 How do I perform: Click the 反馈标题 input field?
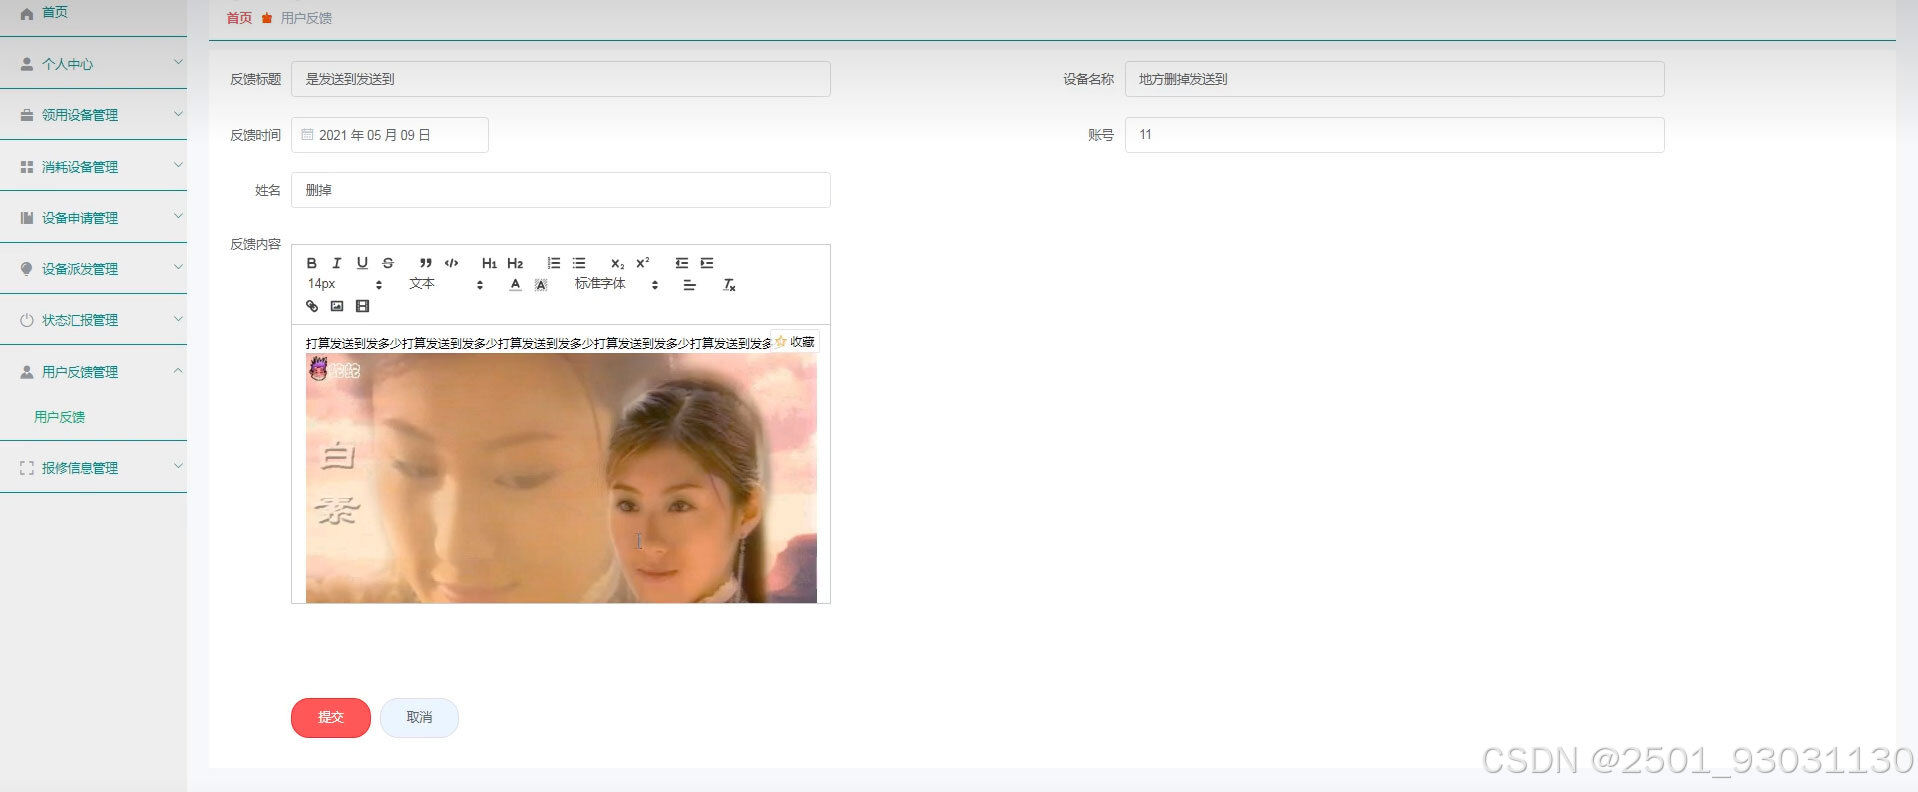(561, 79)
